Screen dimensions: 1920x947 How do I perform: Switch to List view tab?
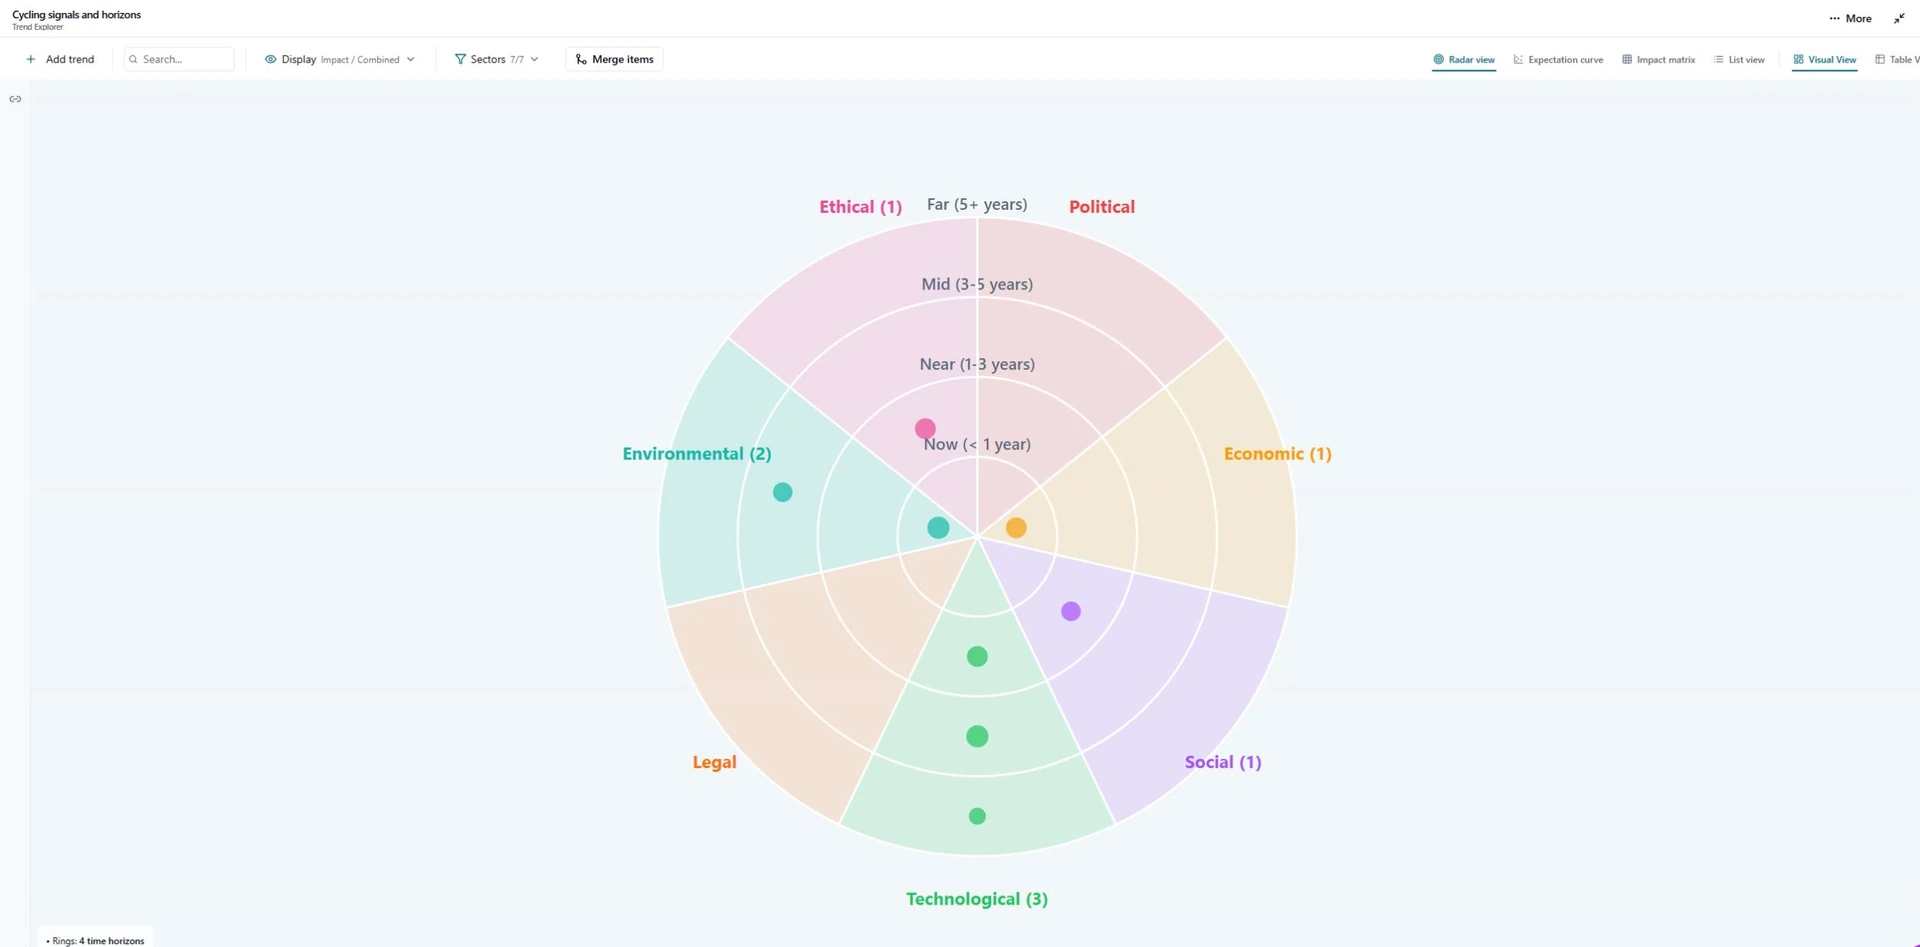[1739, 60]
